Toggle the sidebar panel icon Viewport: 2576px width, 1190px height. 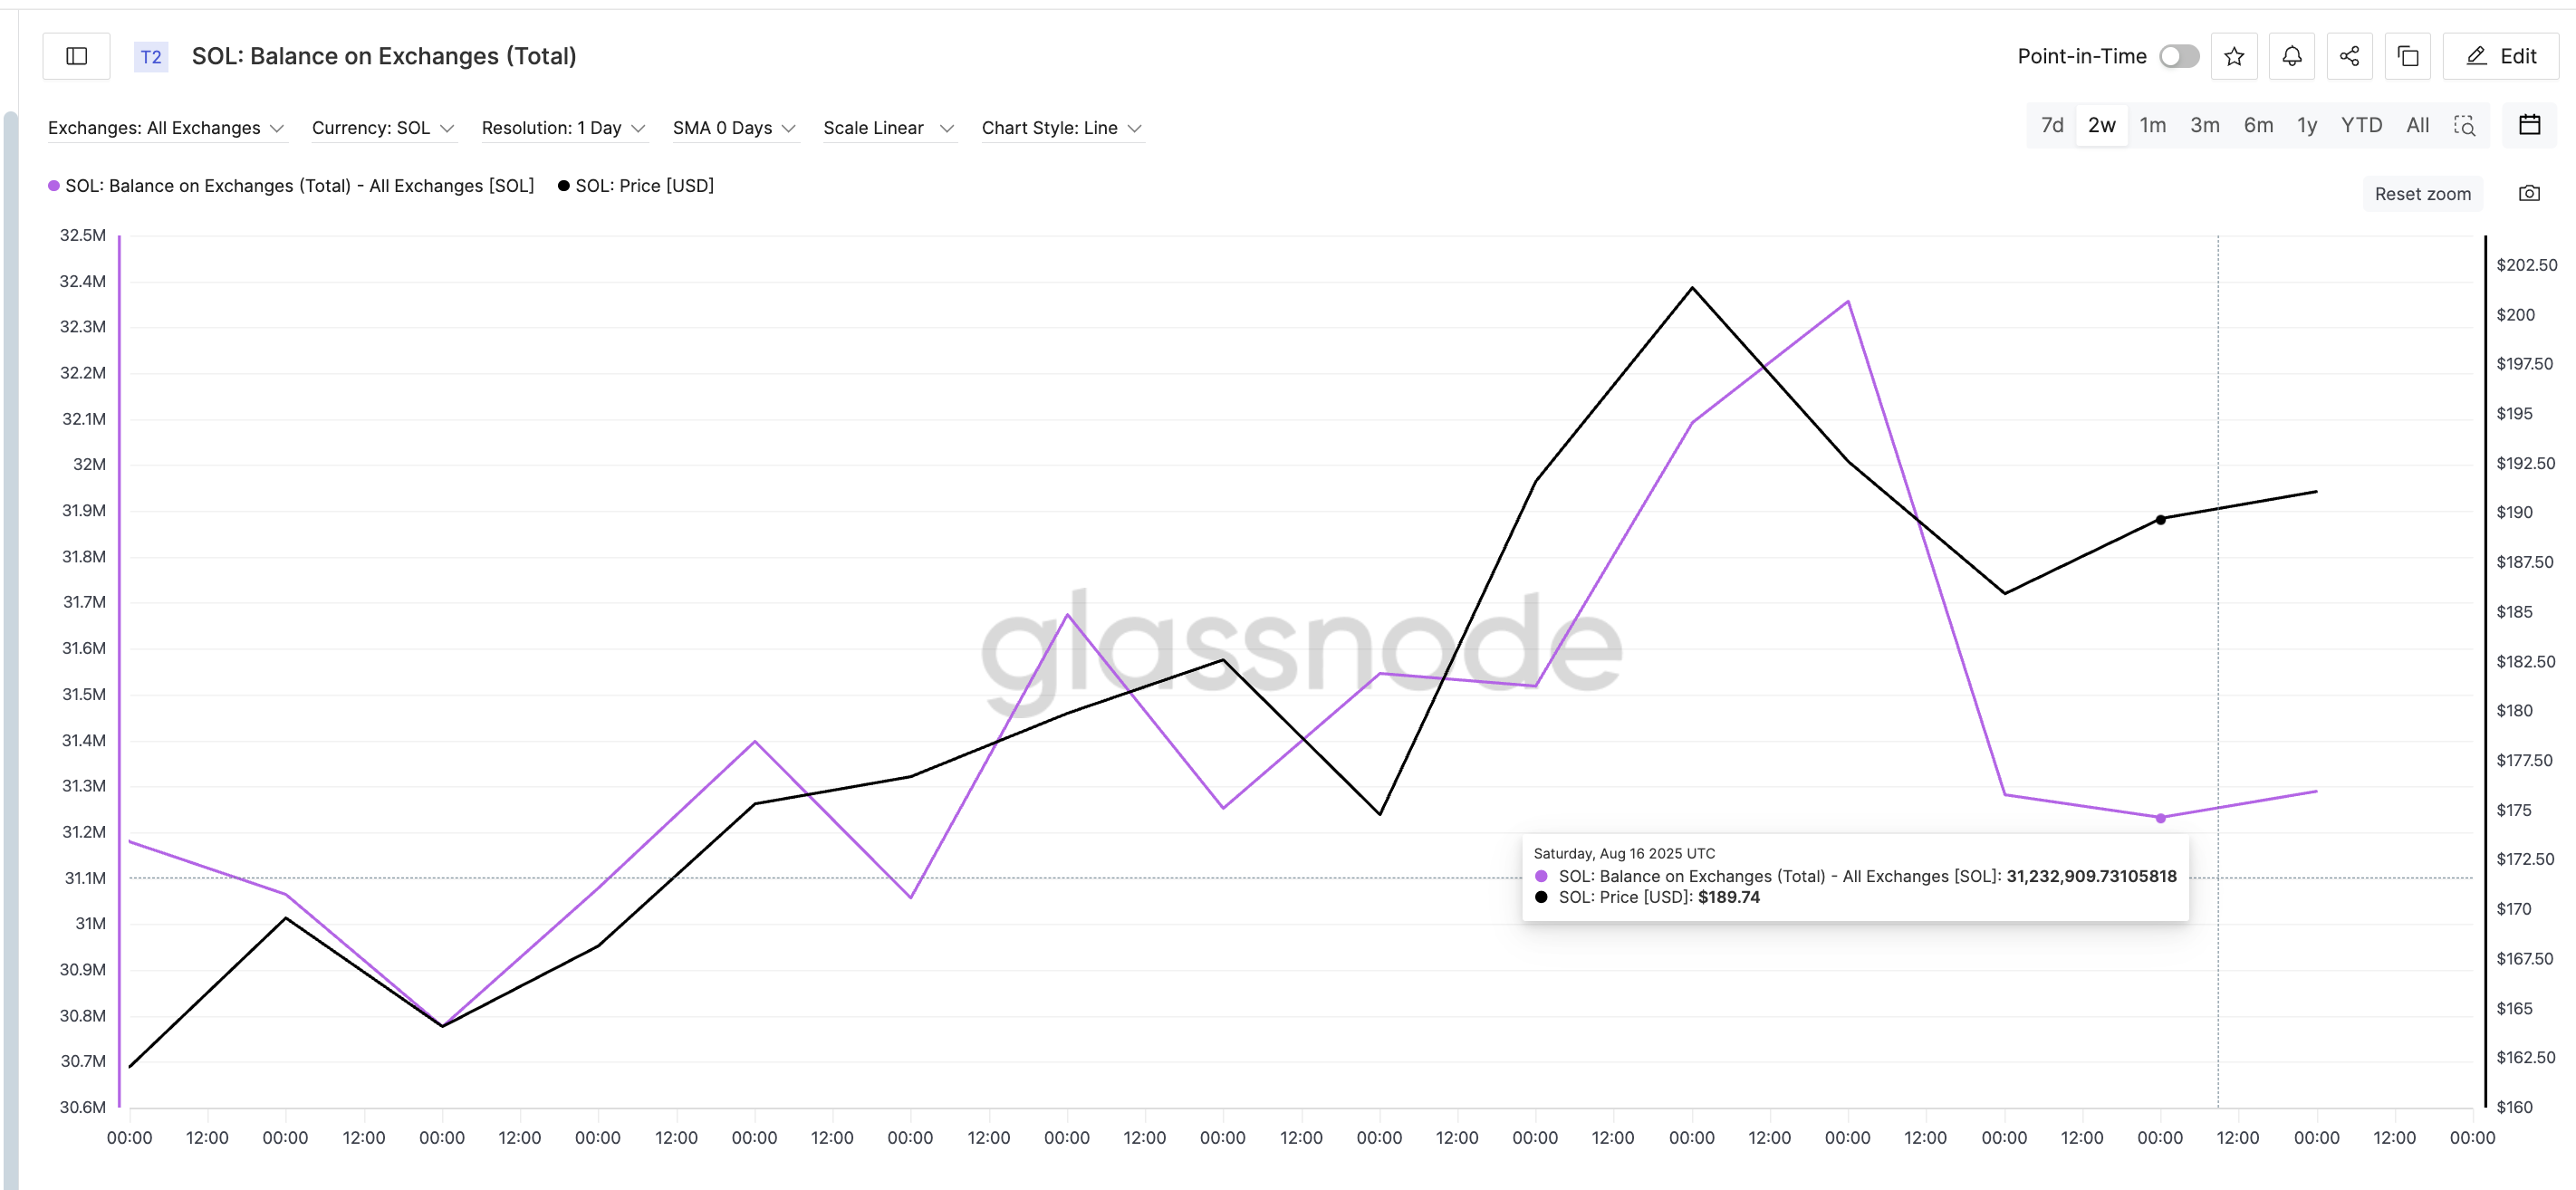(x=75, y=56)
